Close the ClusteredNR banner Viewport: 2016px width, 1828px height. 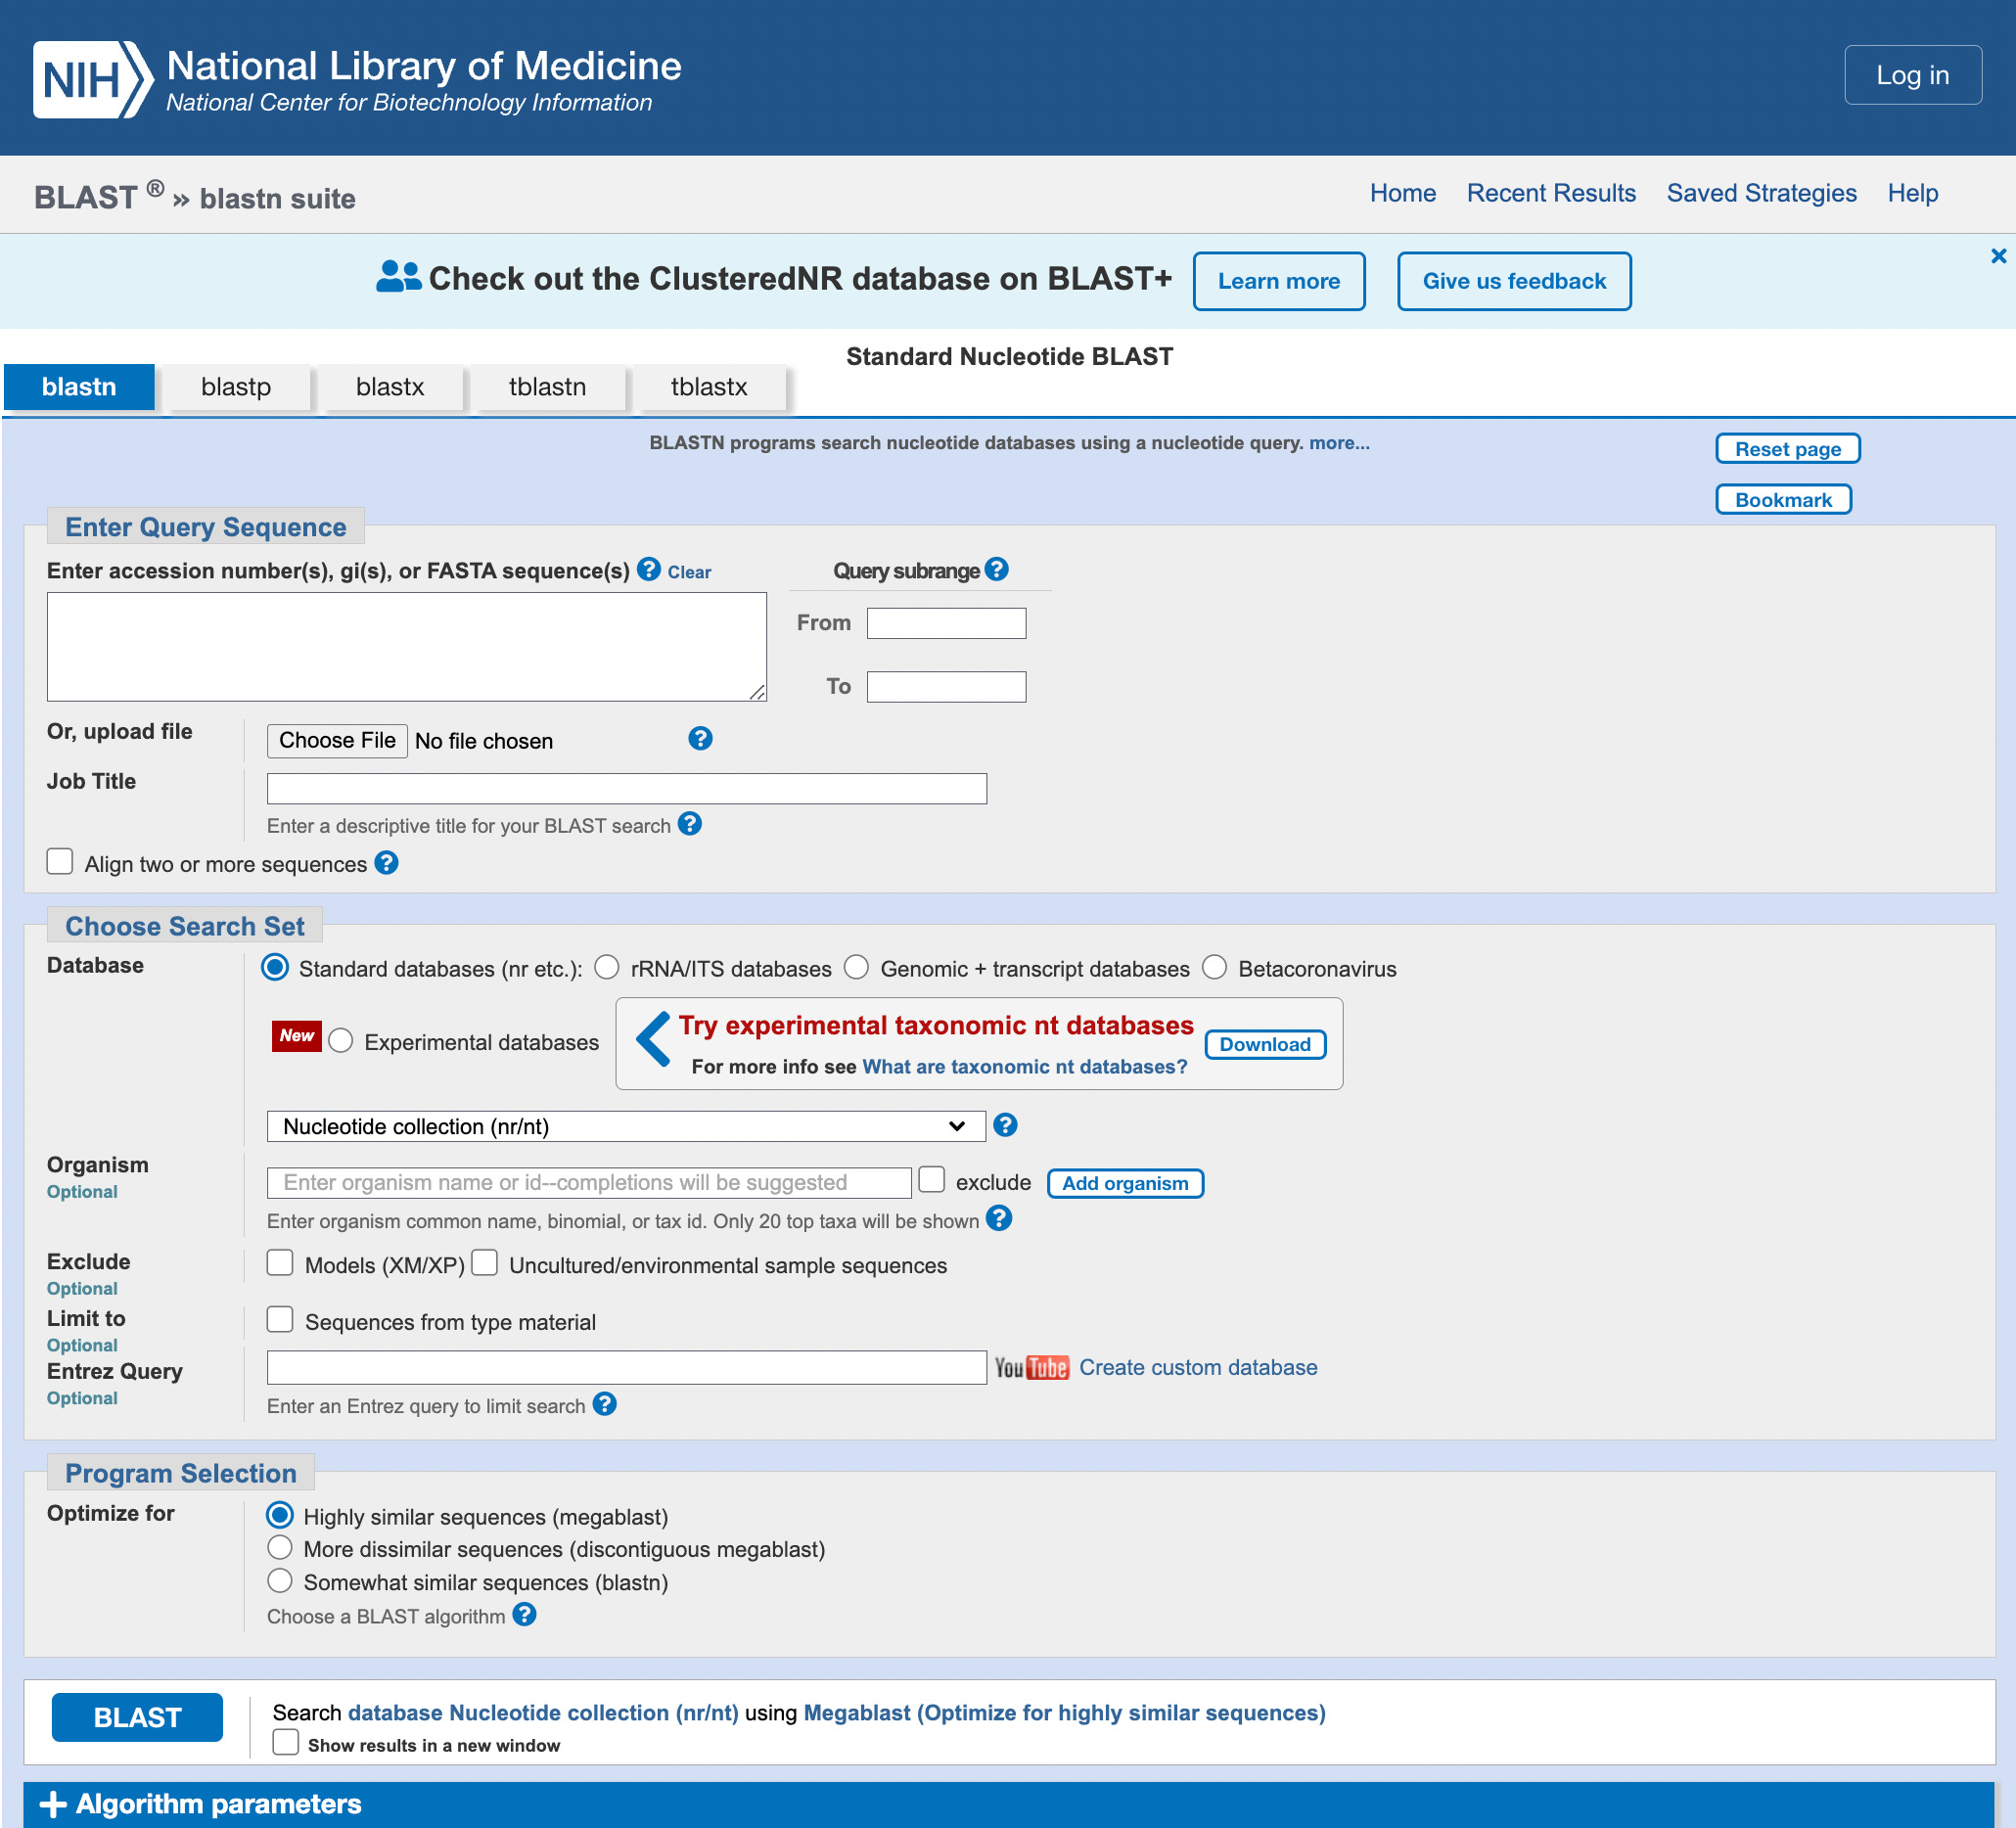1998,256
